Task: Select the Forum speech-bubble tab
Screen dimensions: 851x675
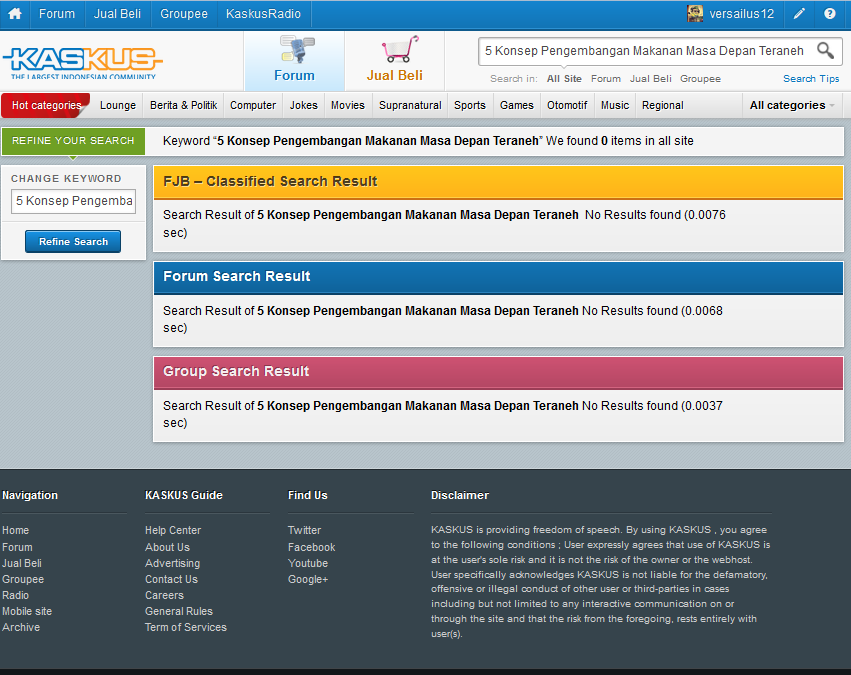Action: pos(294,60)
